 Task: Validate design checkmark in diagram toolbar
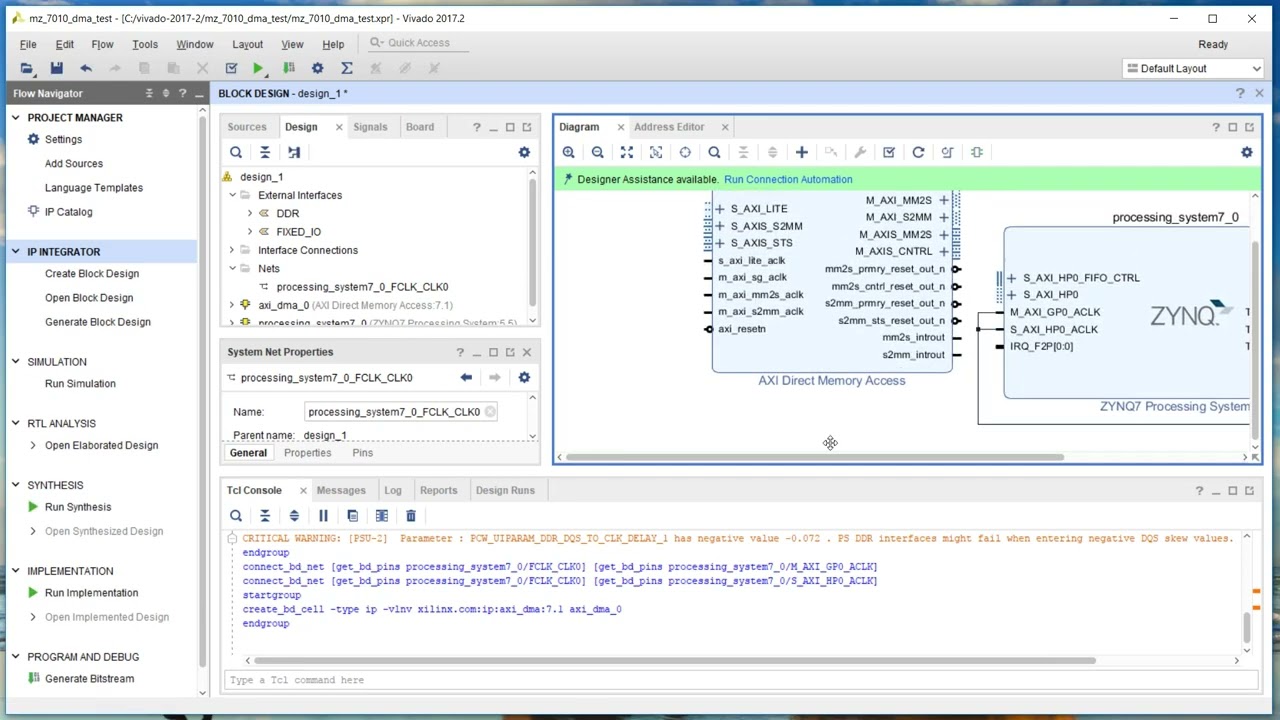pos(889,152)
